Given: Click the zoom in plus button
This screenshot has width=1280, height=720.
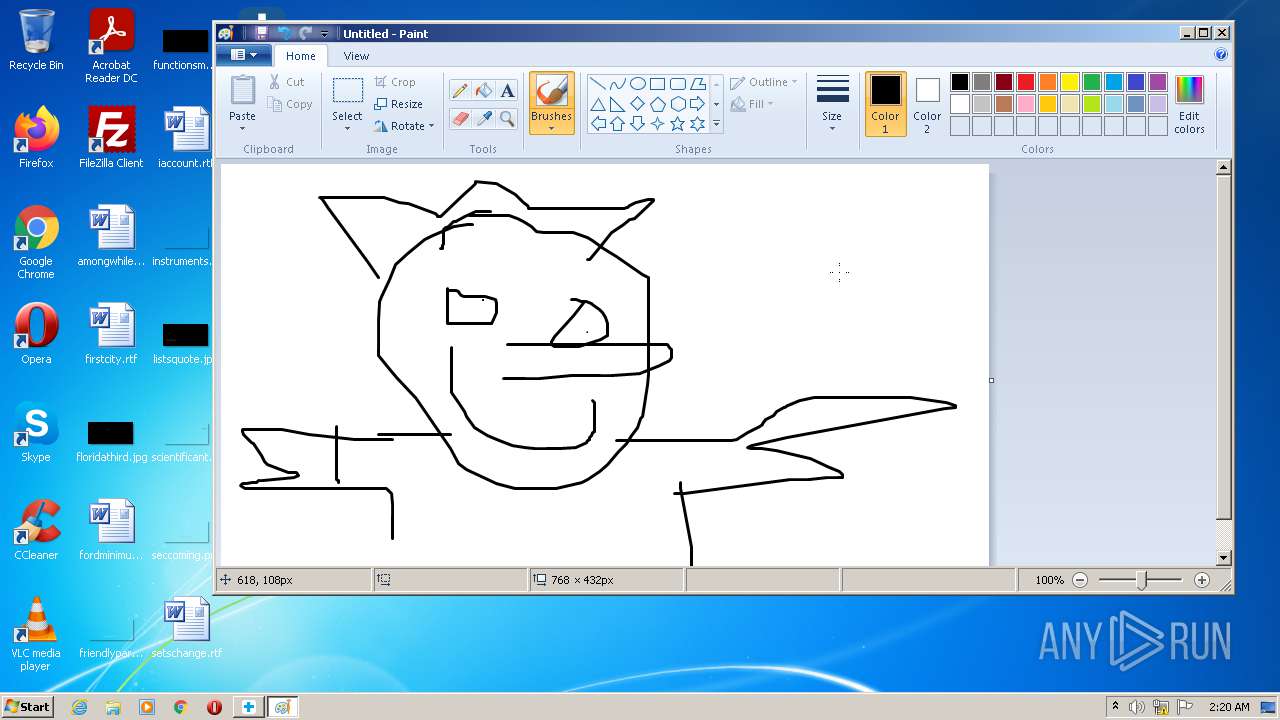Looking at the screenshot, I should [x=1202, y=580].
